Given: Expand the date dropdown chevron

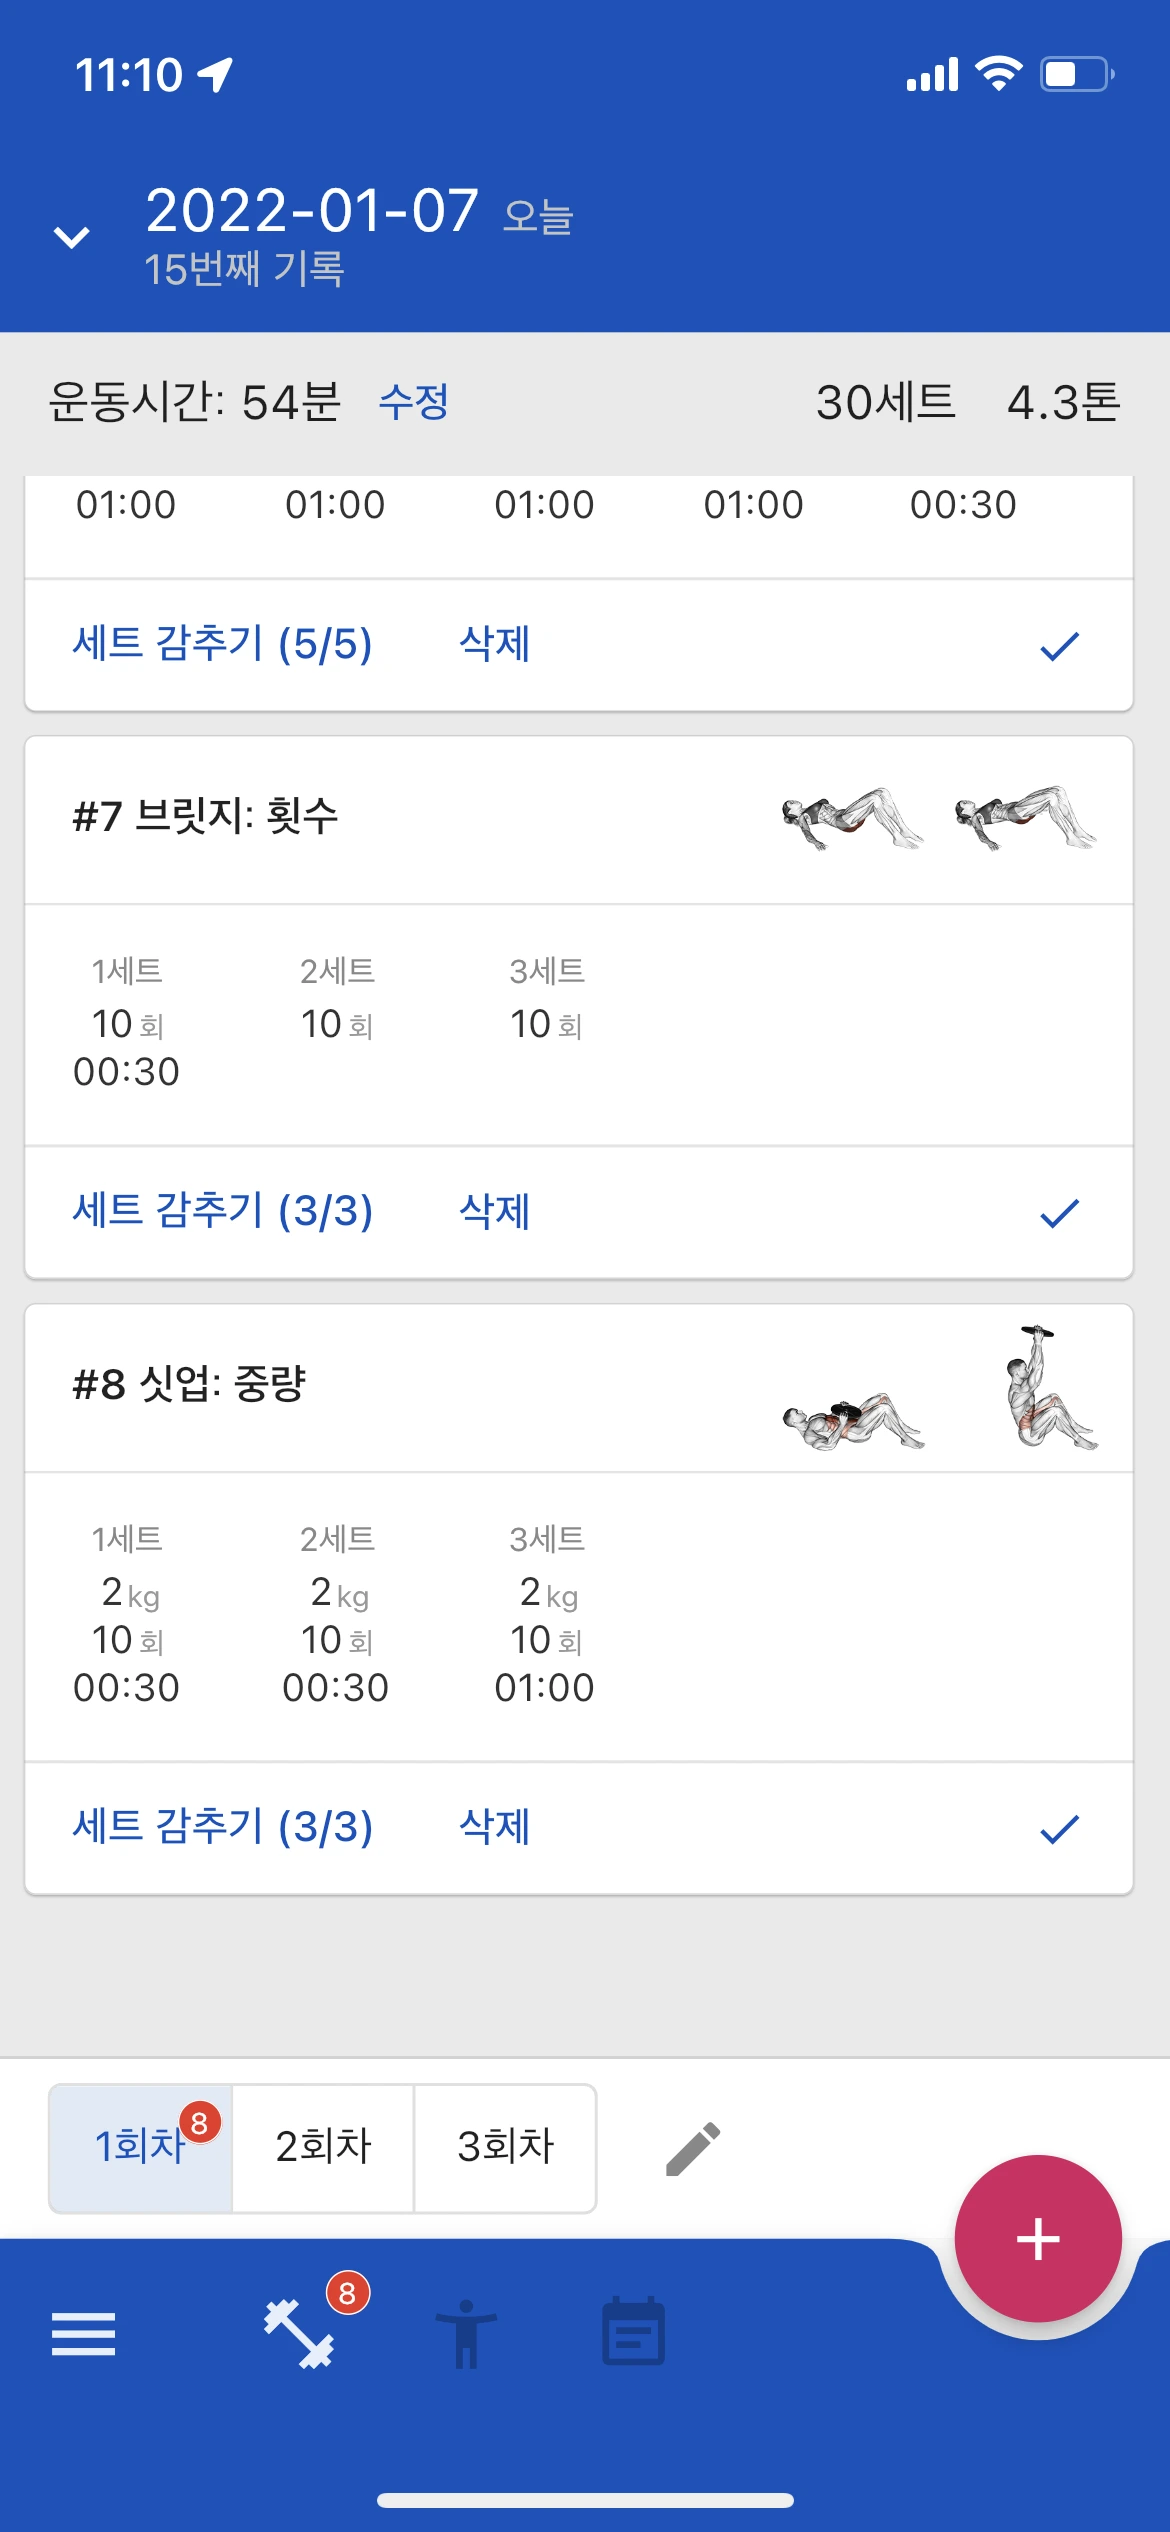Looking at the screenshot, I should tap(71, 237).
